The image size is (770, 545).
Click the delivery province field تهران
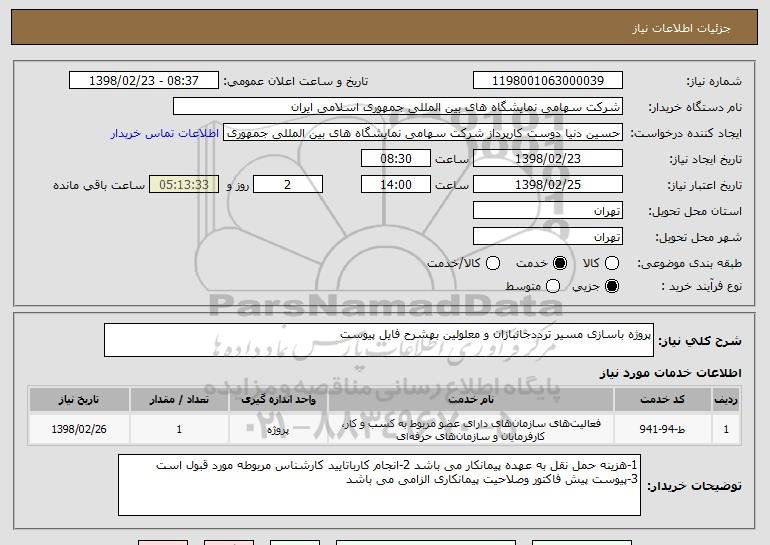click(548, 211)
